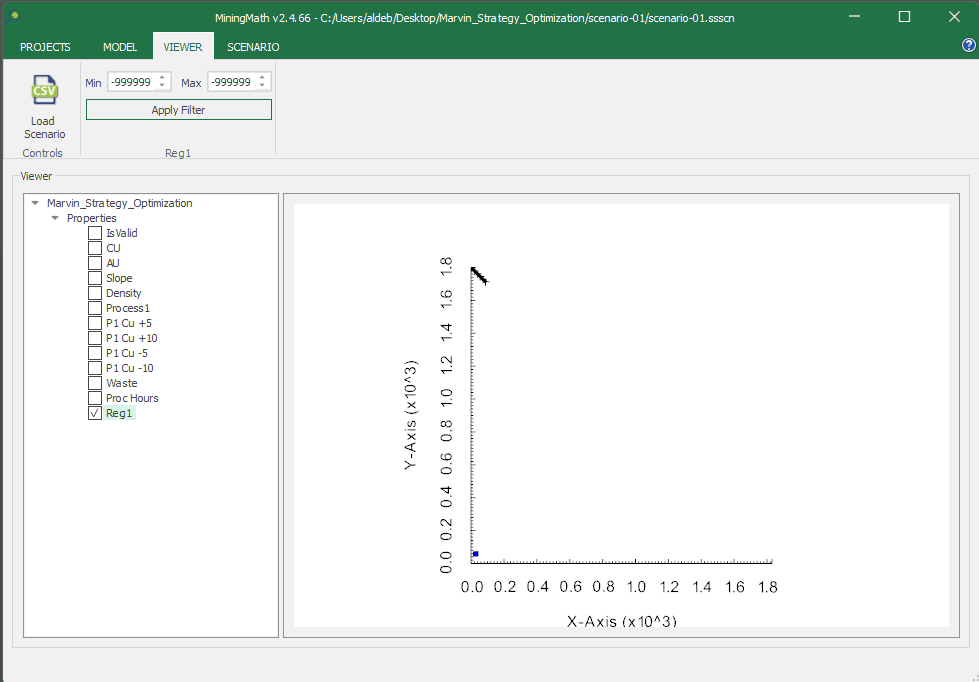Click the blue block in the viewer plot

click(475, 553)
